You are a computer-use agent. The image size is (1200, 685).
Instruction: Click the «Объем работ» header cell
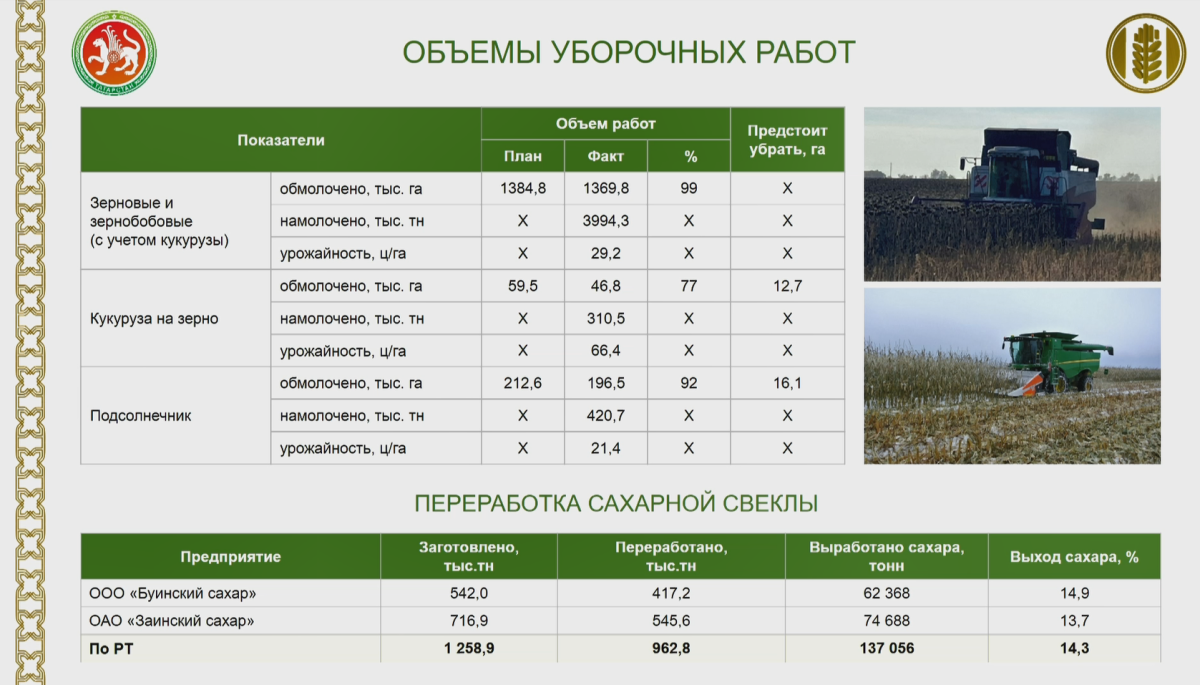[606, 124]
